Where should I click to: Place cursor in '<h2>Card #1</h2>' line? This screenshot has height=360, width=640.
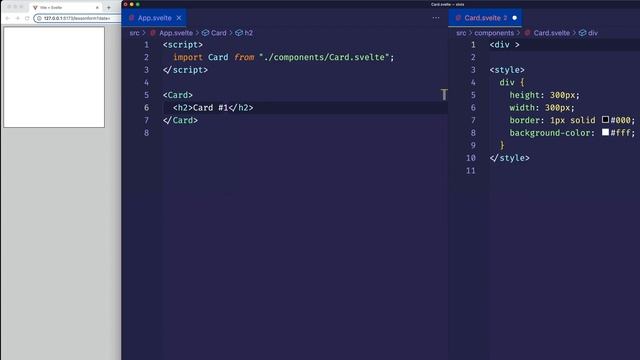[x=213, y=108]
